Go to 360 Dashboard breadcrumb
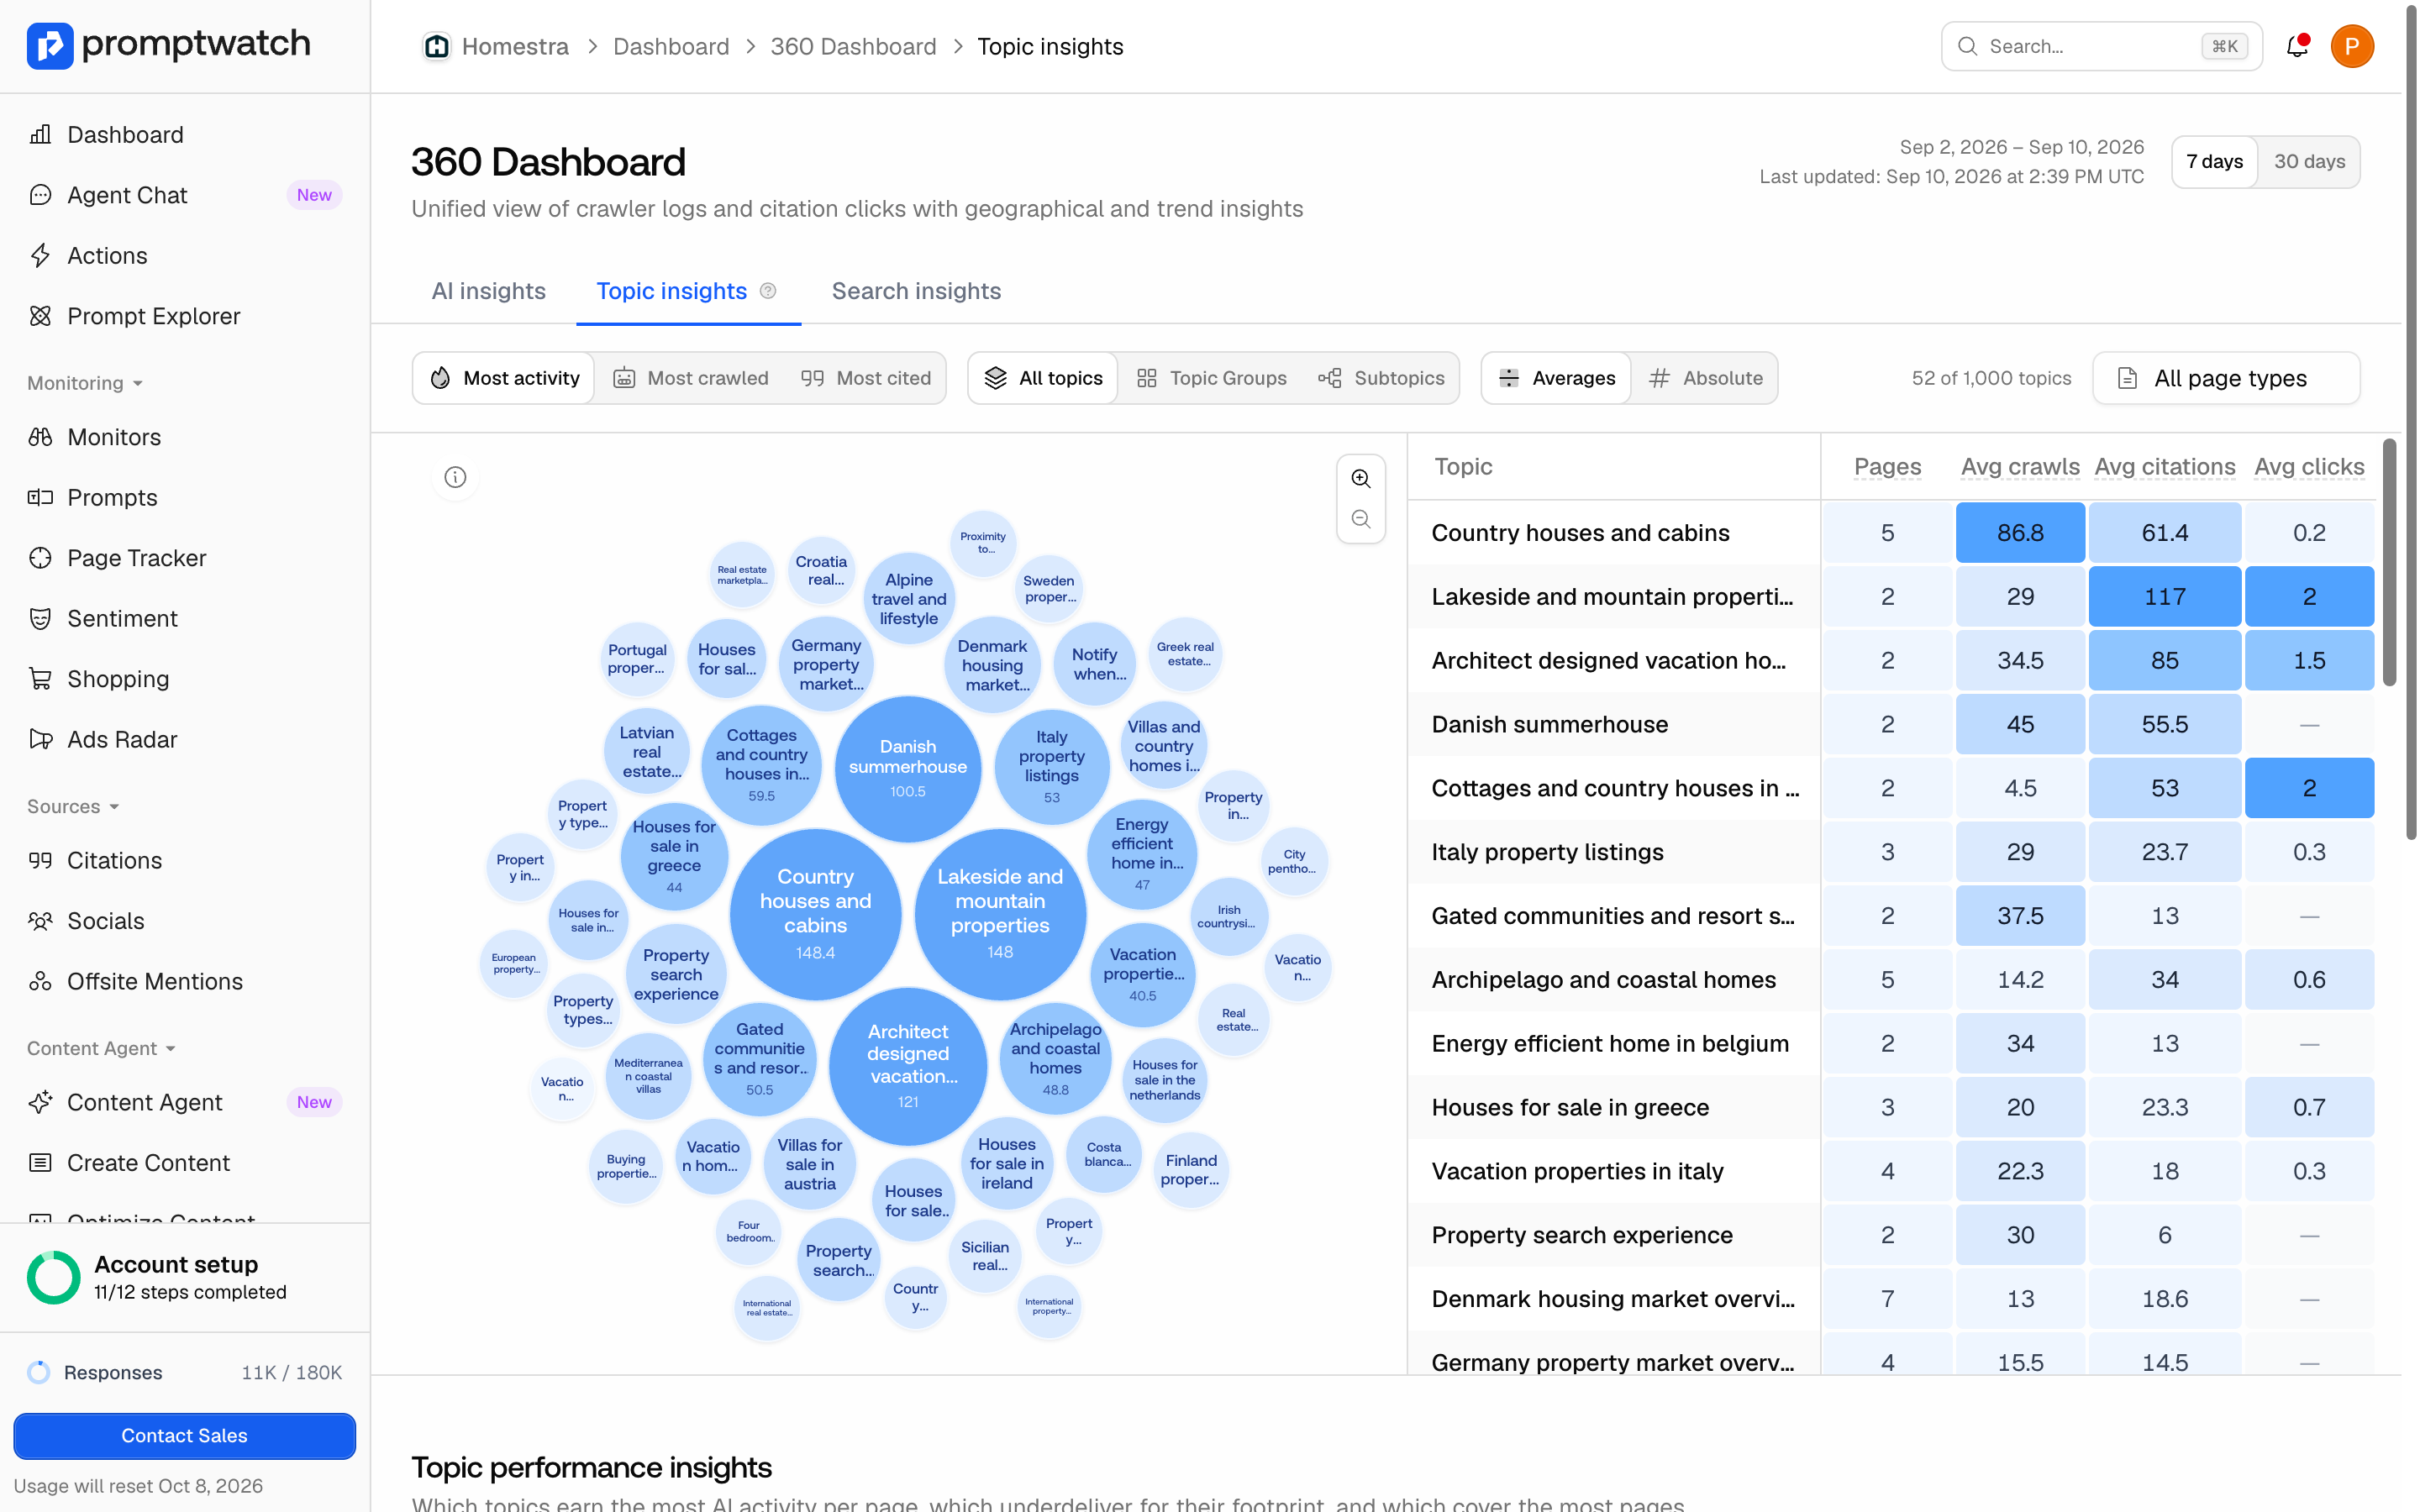Screen dimensions: 2420x1512 (853, 46)
